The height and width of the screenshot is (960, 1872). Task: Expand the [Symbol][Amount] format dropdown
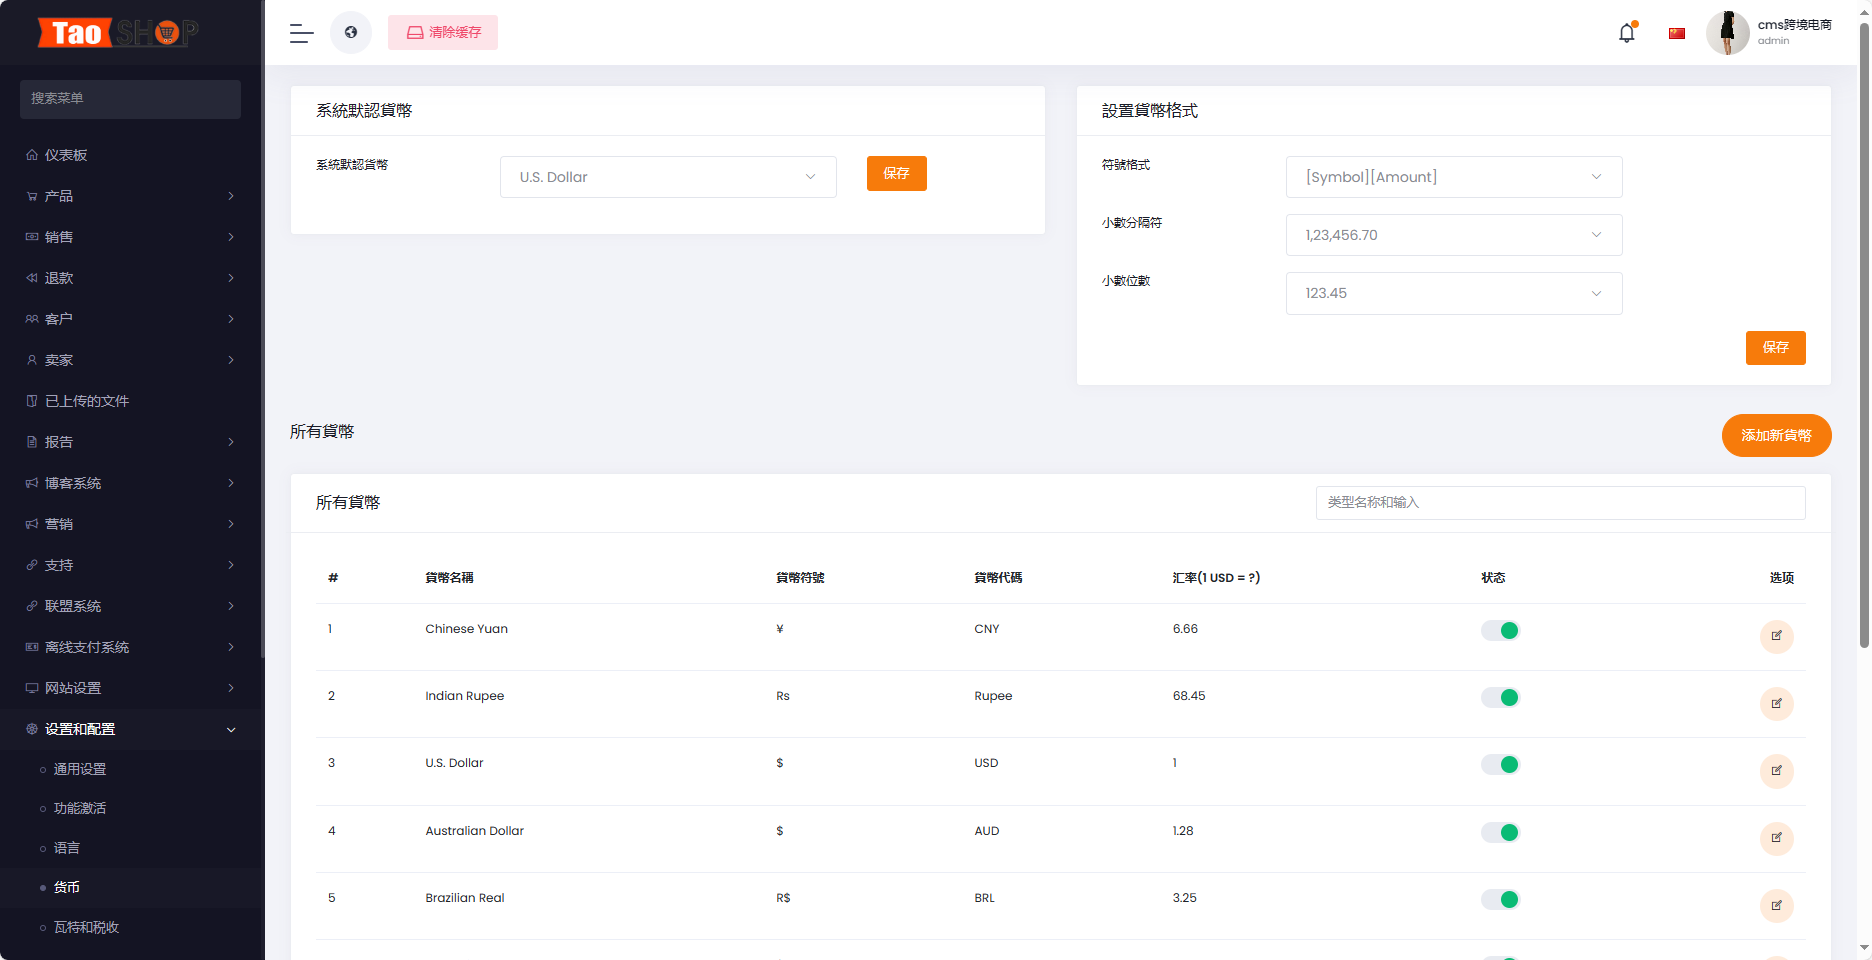point(1454,177)
